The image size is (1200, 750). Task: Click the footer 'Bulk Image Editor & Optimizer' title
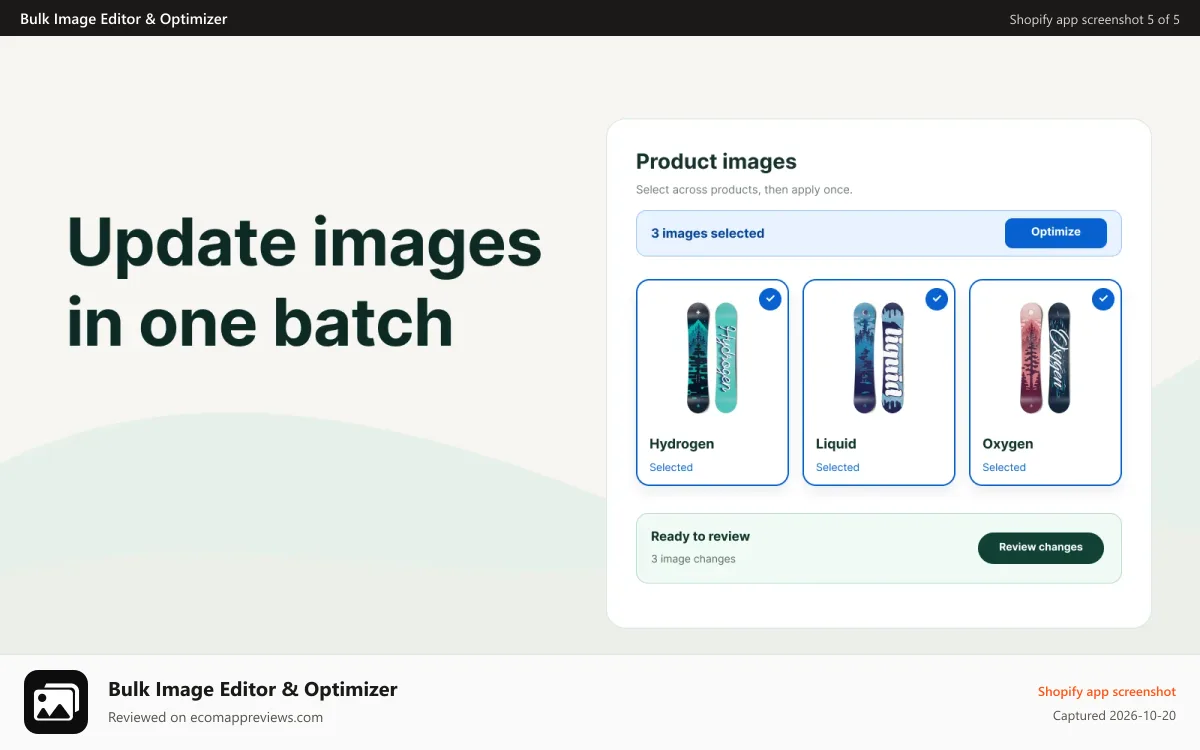tap(253, 689)
